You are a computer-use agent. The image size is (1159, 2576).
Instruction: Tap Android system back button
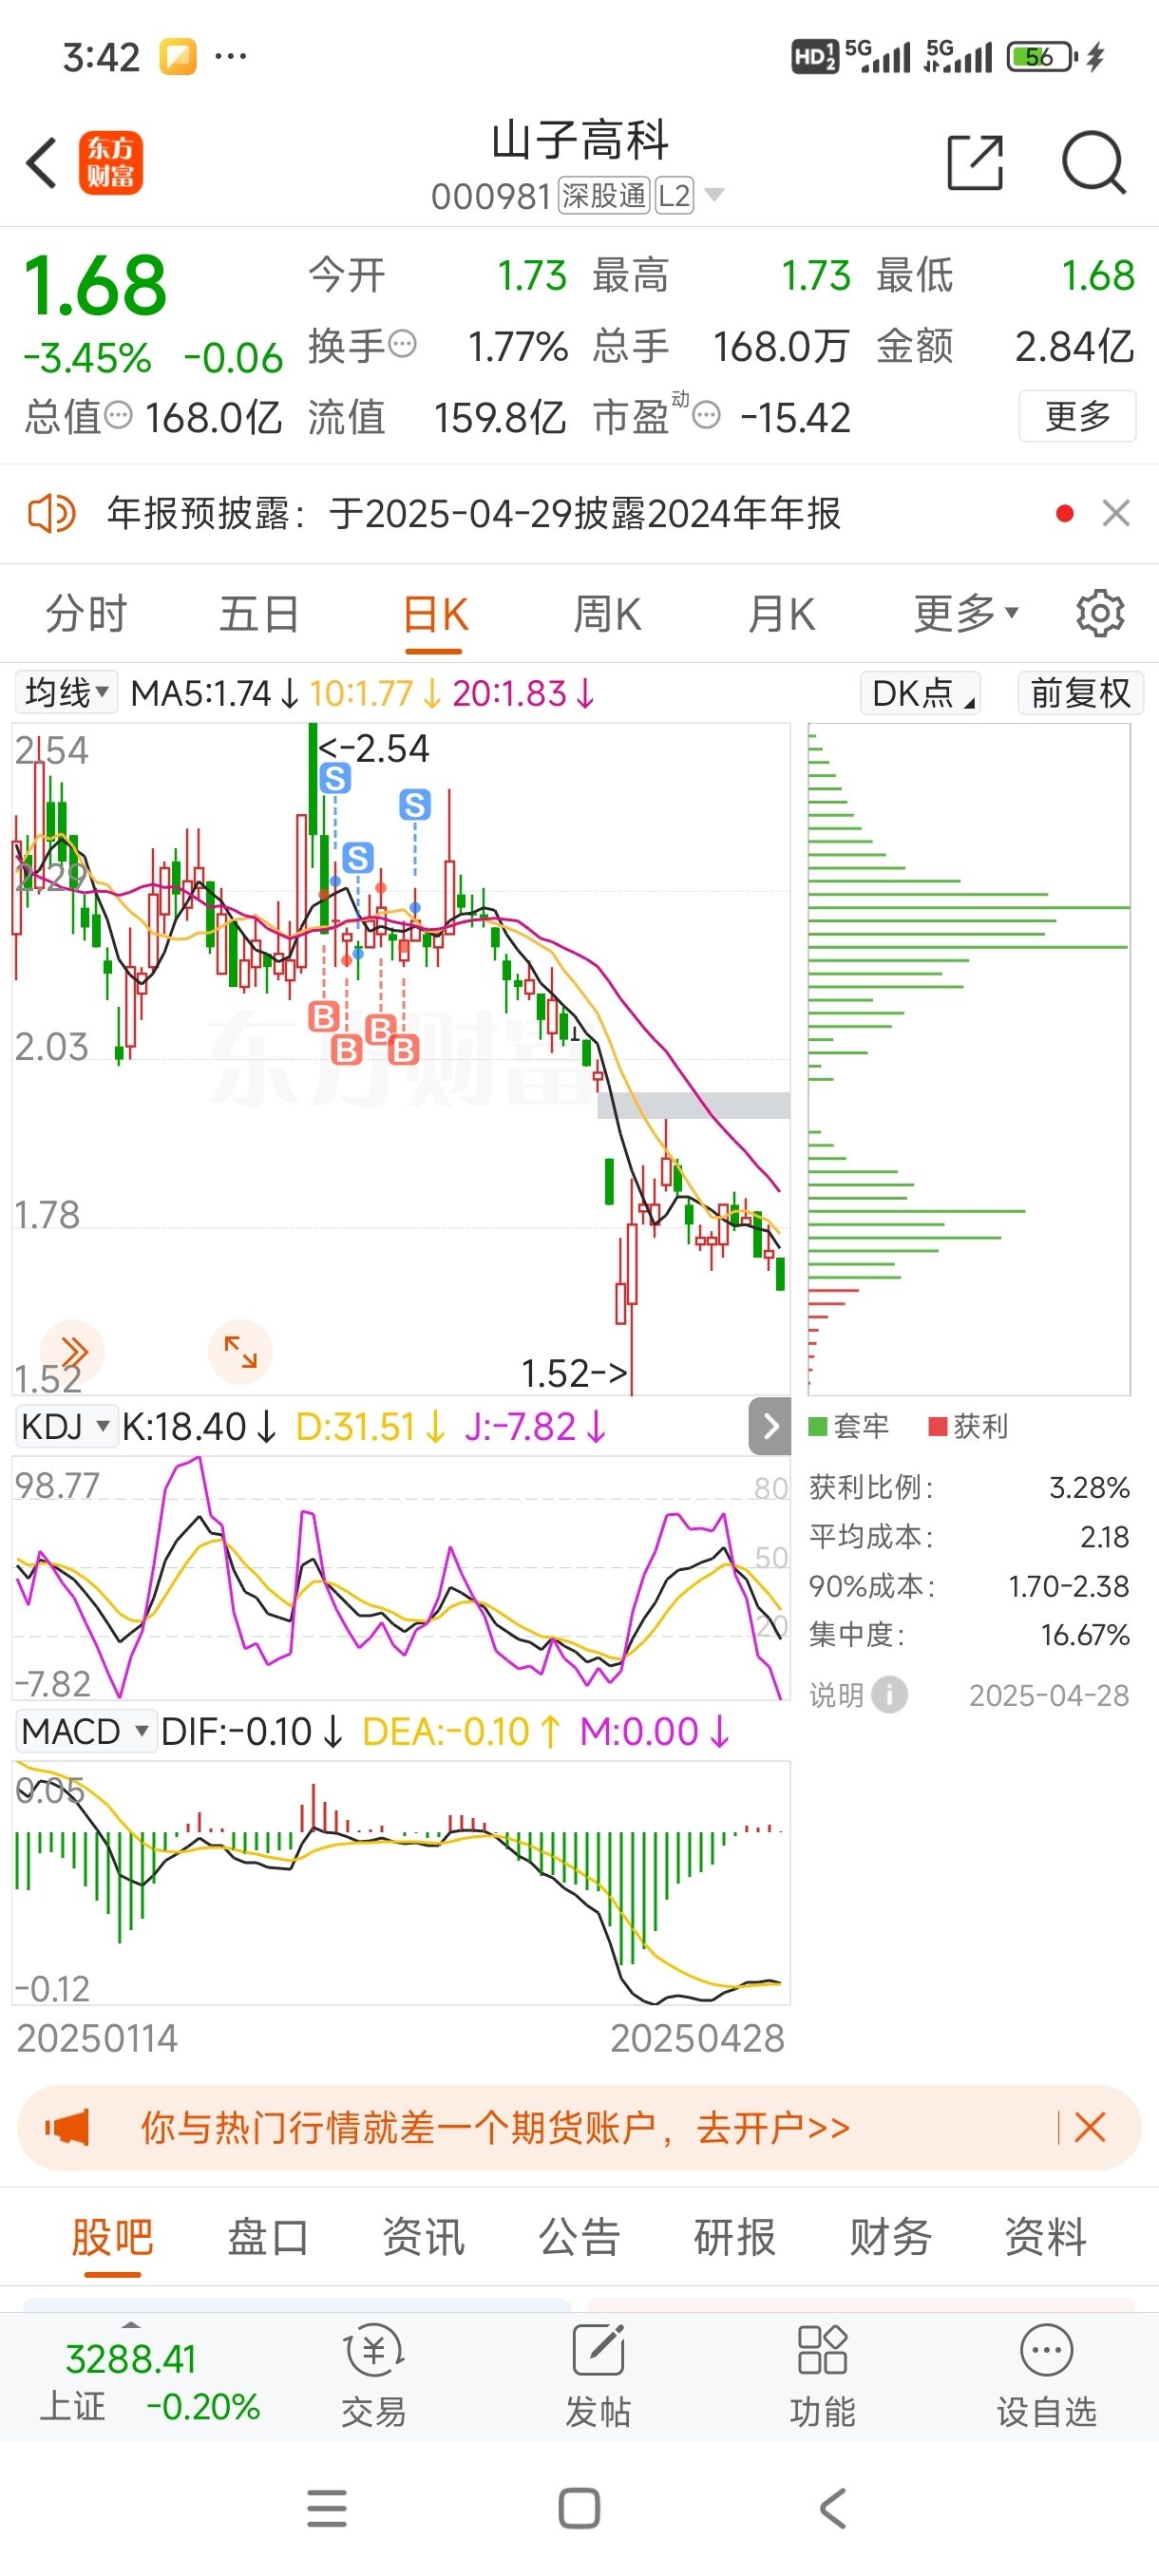point(832,2508)
